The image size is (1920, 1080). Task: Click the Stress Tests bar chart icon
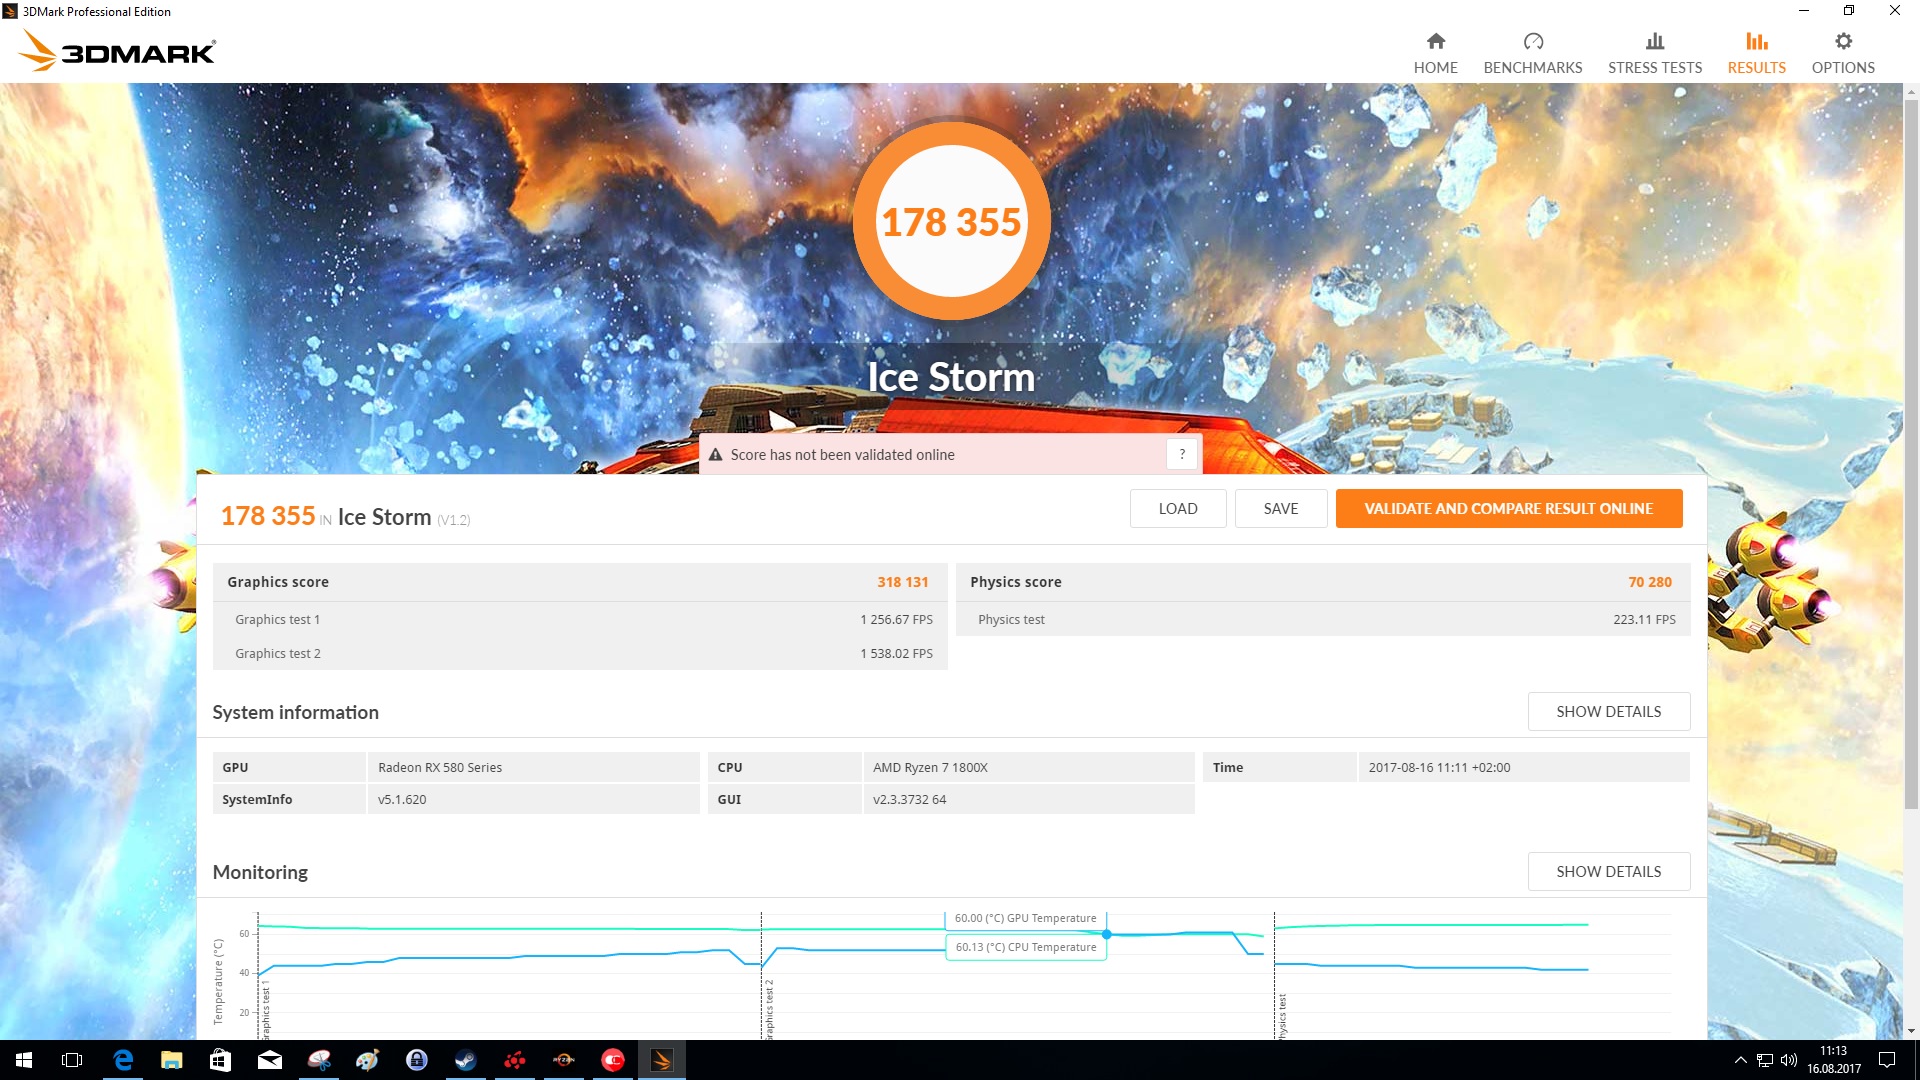pos(1655,42)
